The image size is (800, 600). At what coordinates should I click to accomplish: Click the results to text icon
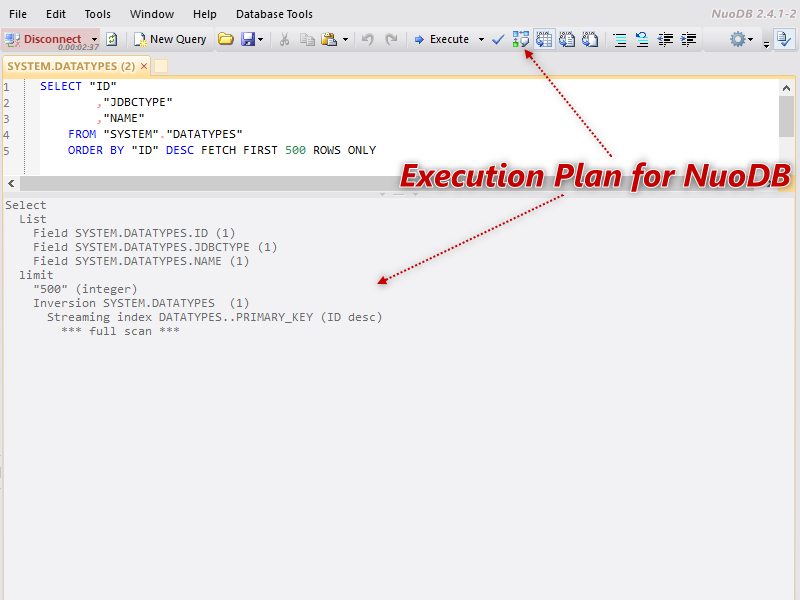click(x=567, y=39)
